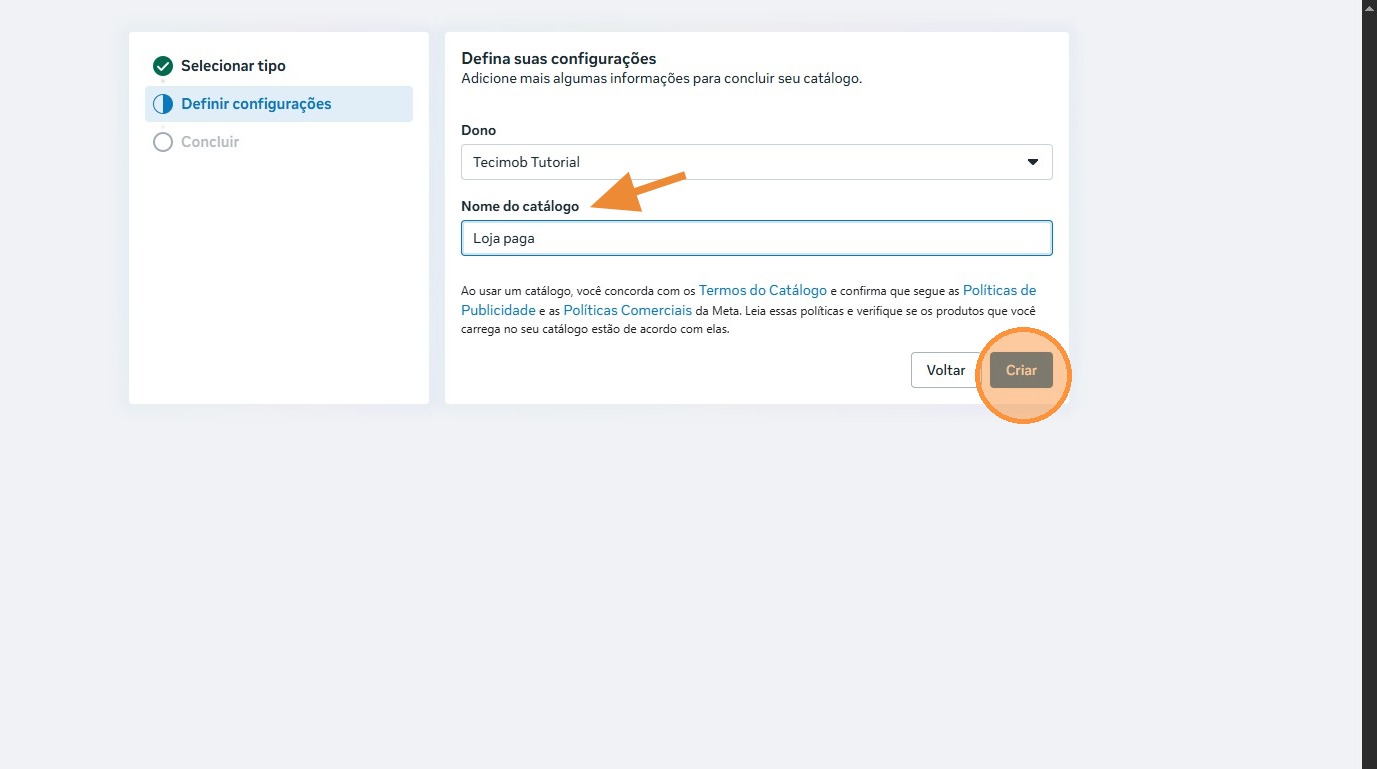Viewport: 1377px width, 769px height.
Task: Expand the Dono dropdown arrow
Action: (1033, 162)
